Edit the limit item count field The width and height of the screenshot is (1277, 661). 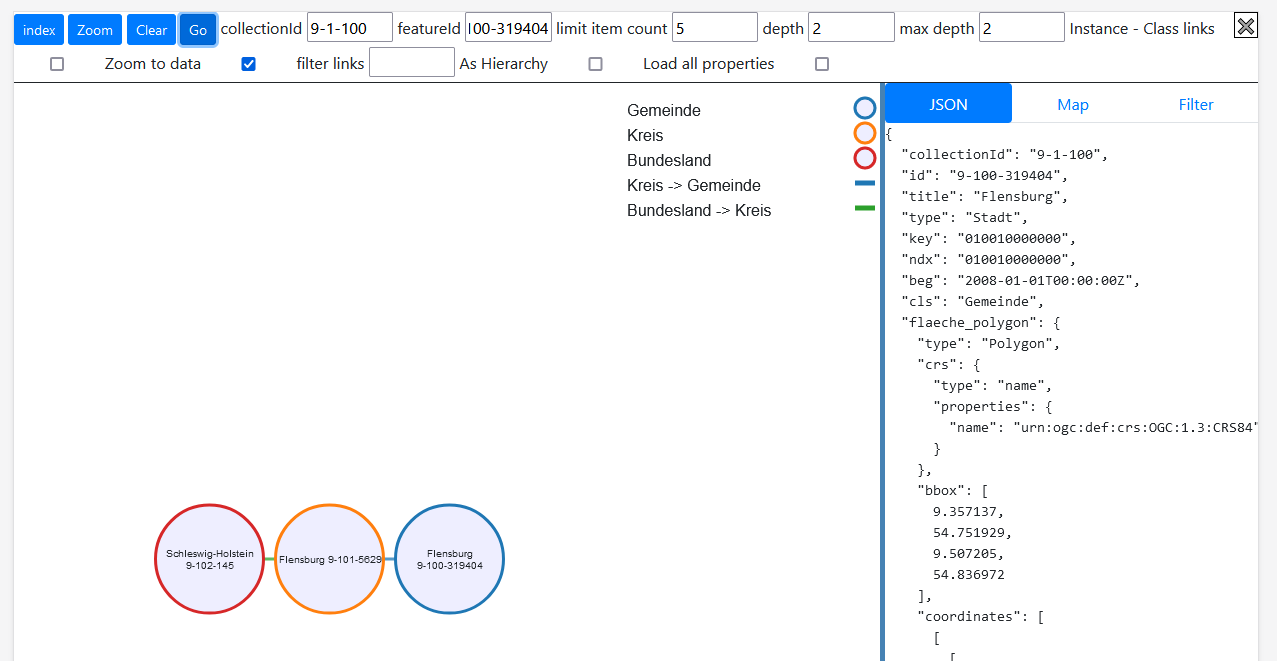click(715, 28)
